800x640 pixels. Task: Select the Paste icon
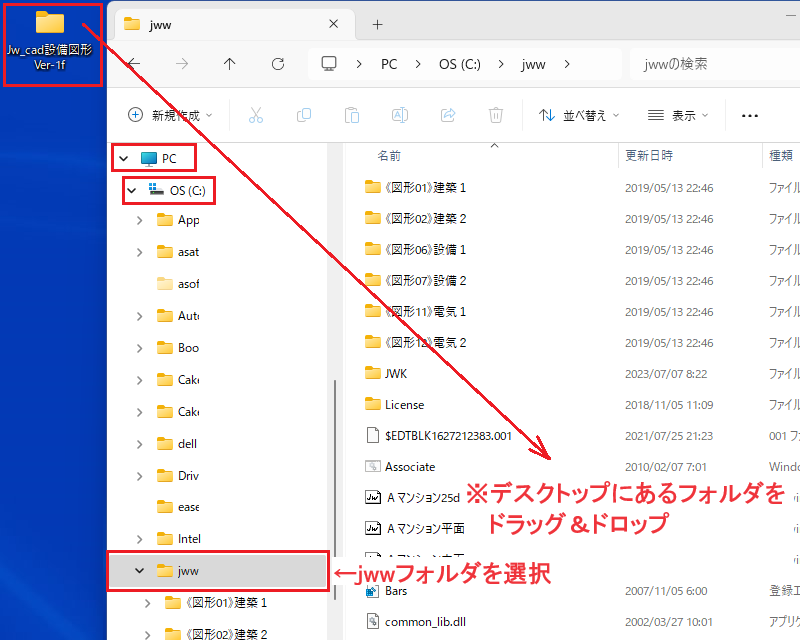pyautogui.click(x=351, y=115)
